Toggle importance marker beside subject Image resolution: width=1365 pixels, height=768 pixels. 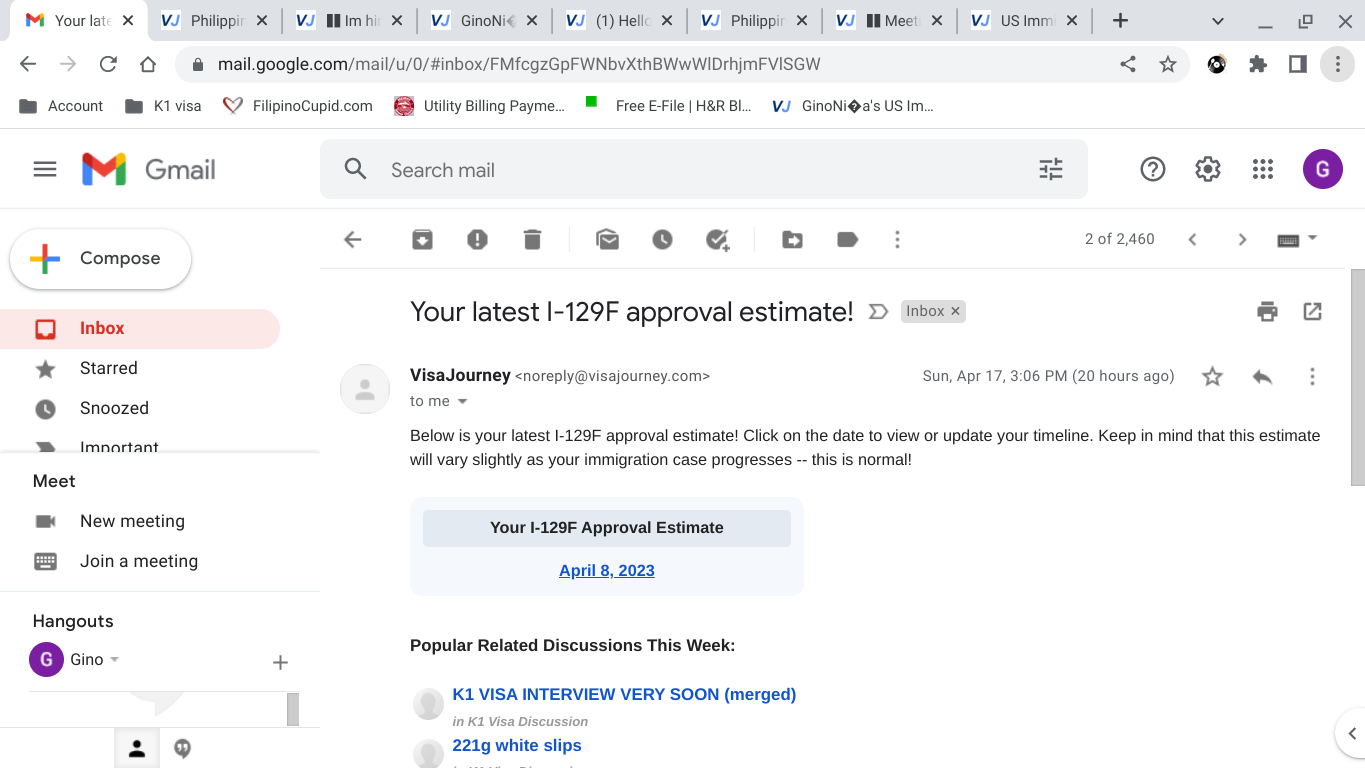(878, 312)
